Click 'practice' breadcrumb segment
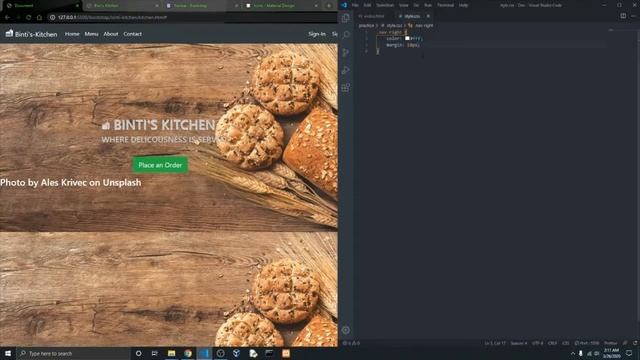Image resolution: width=640 pixels, height=360 pixels. click(366, 25)
